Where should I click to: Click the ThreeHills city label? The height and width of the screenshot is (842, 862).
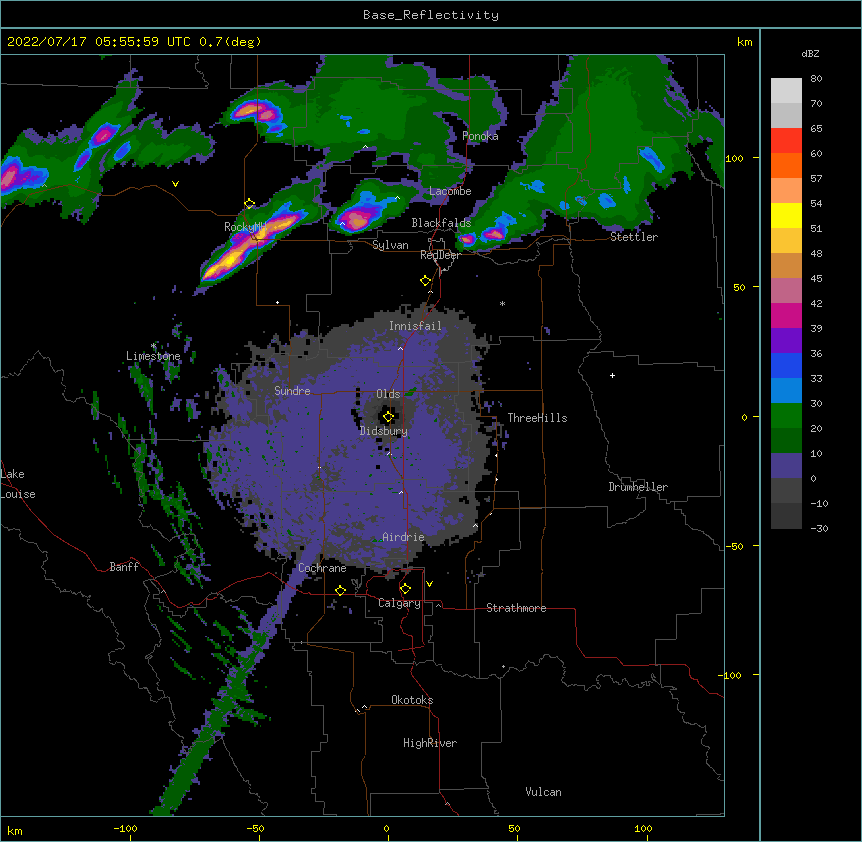(x=537, y=418)
